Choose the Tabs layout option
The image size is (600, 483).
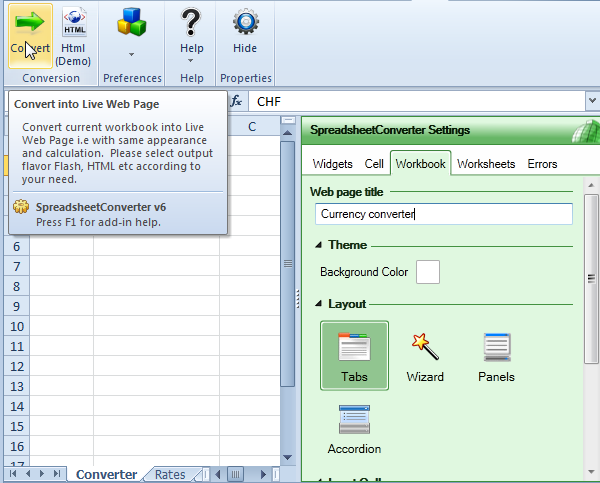354,356
